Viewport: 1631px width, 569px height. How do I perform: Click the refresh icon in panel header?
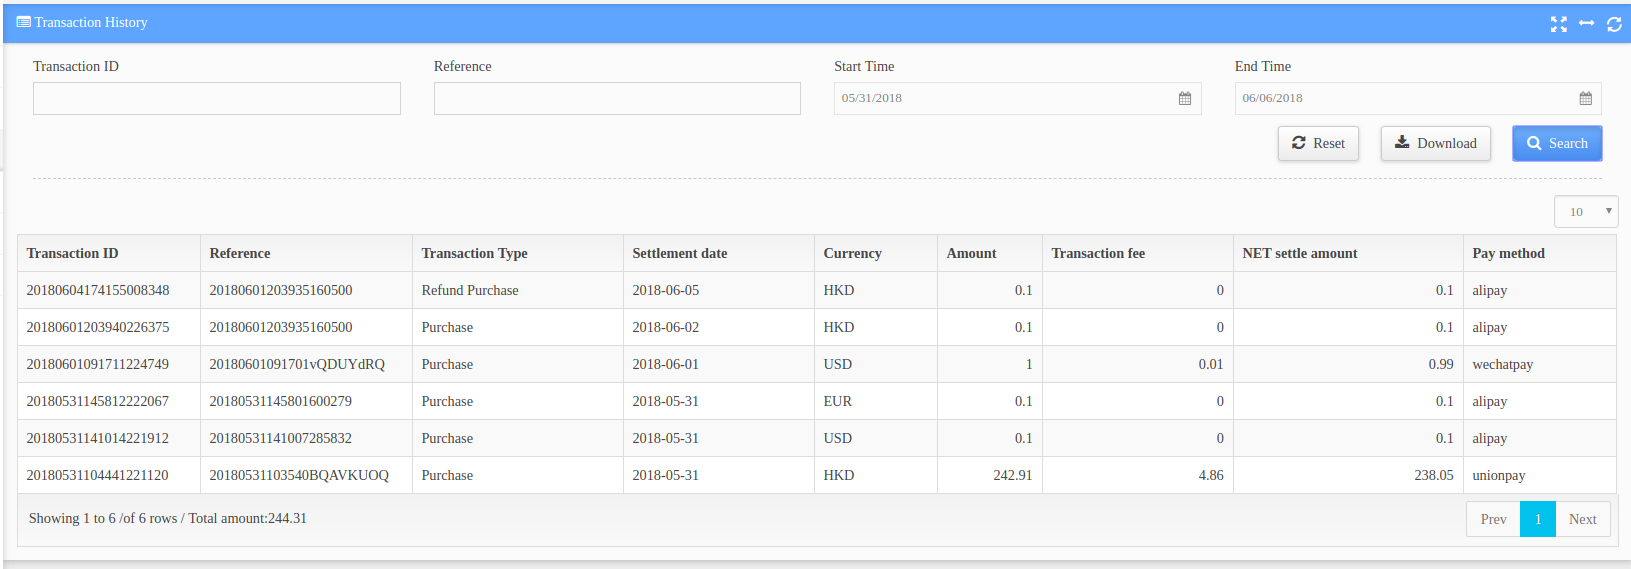click(x=1614, y=24)
